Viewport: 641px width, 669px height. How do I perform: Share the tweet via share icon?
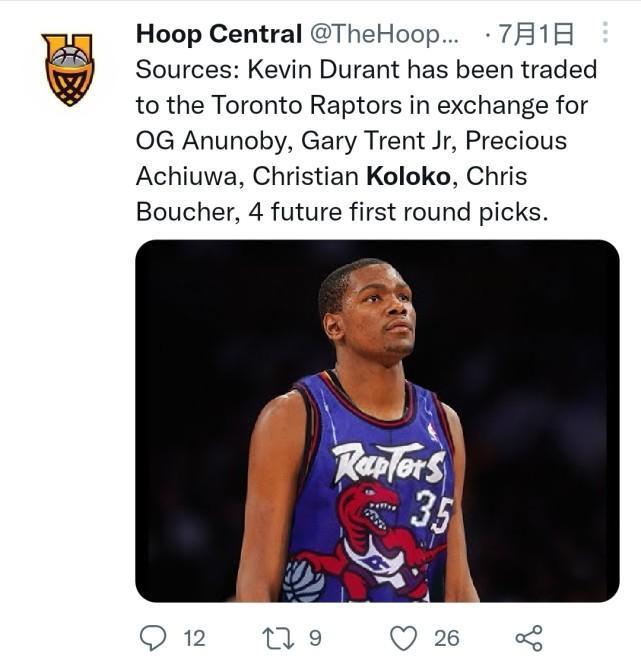pos(528,638)
